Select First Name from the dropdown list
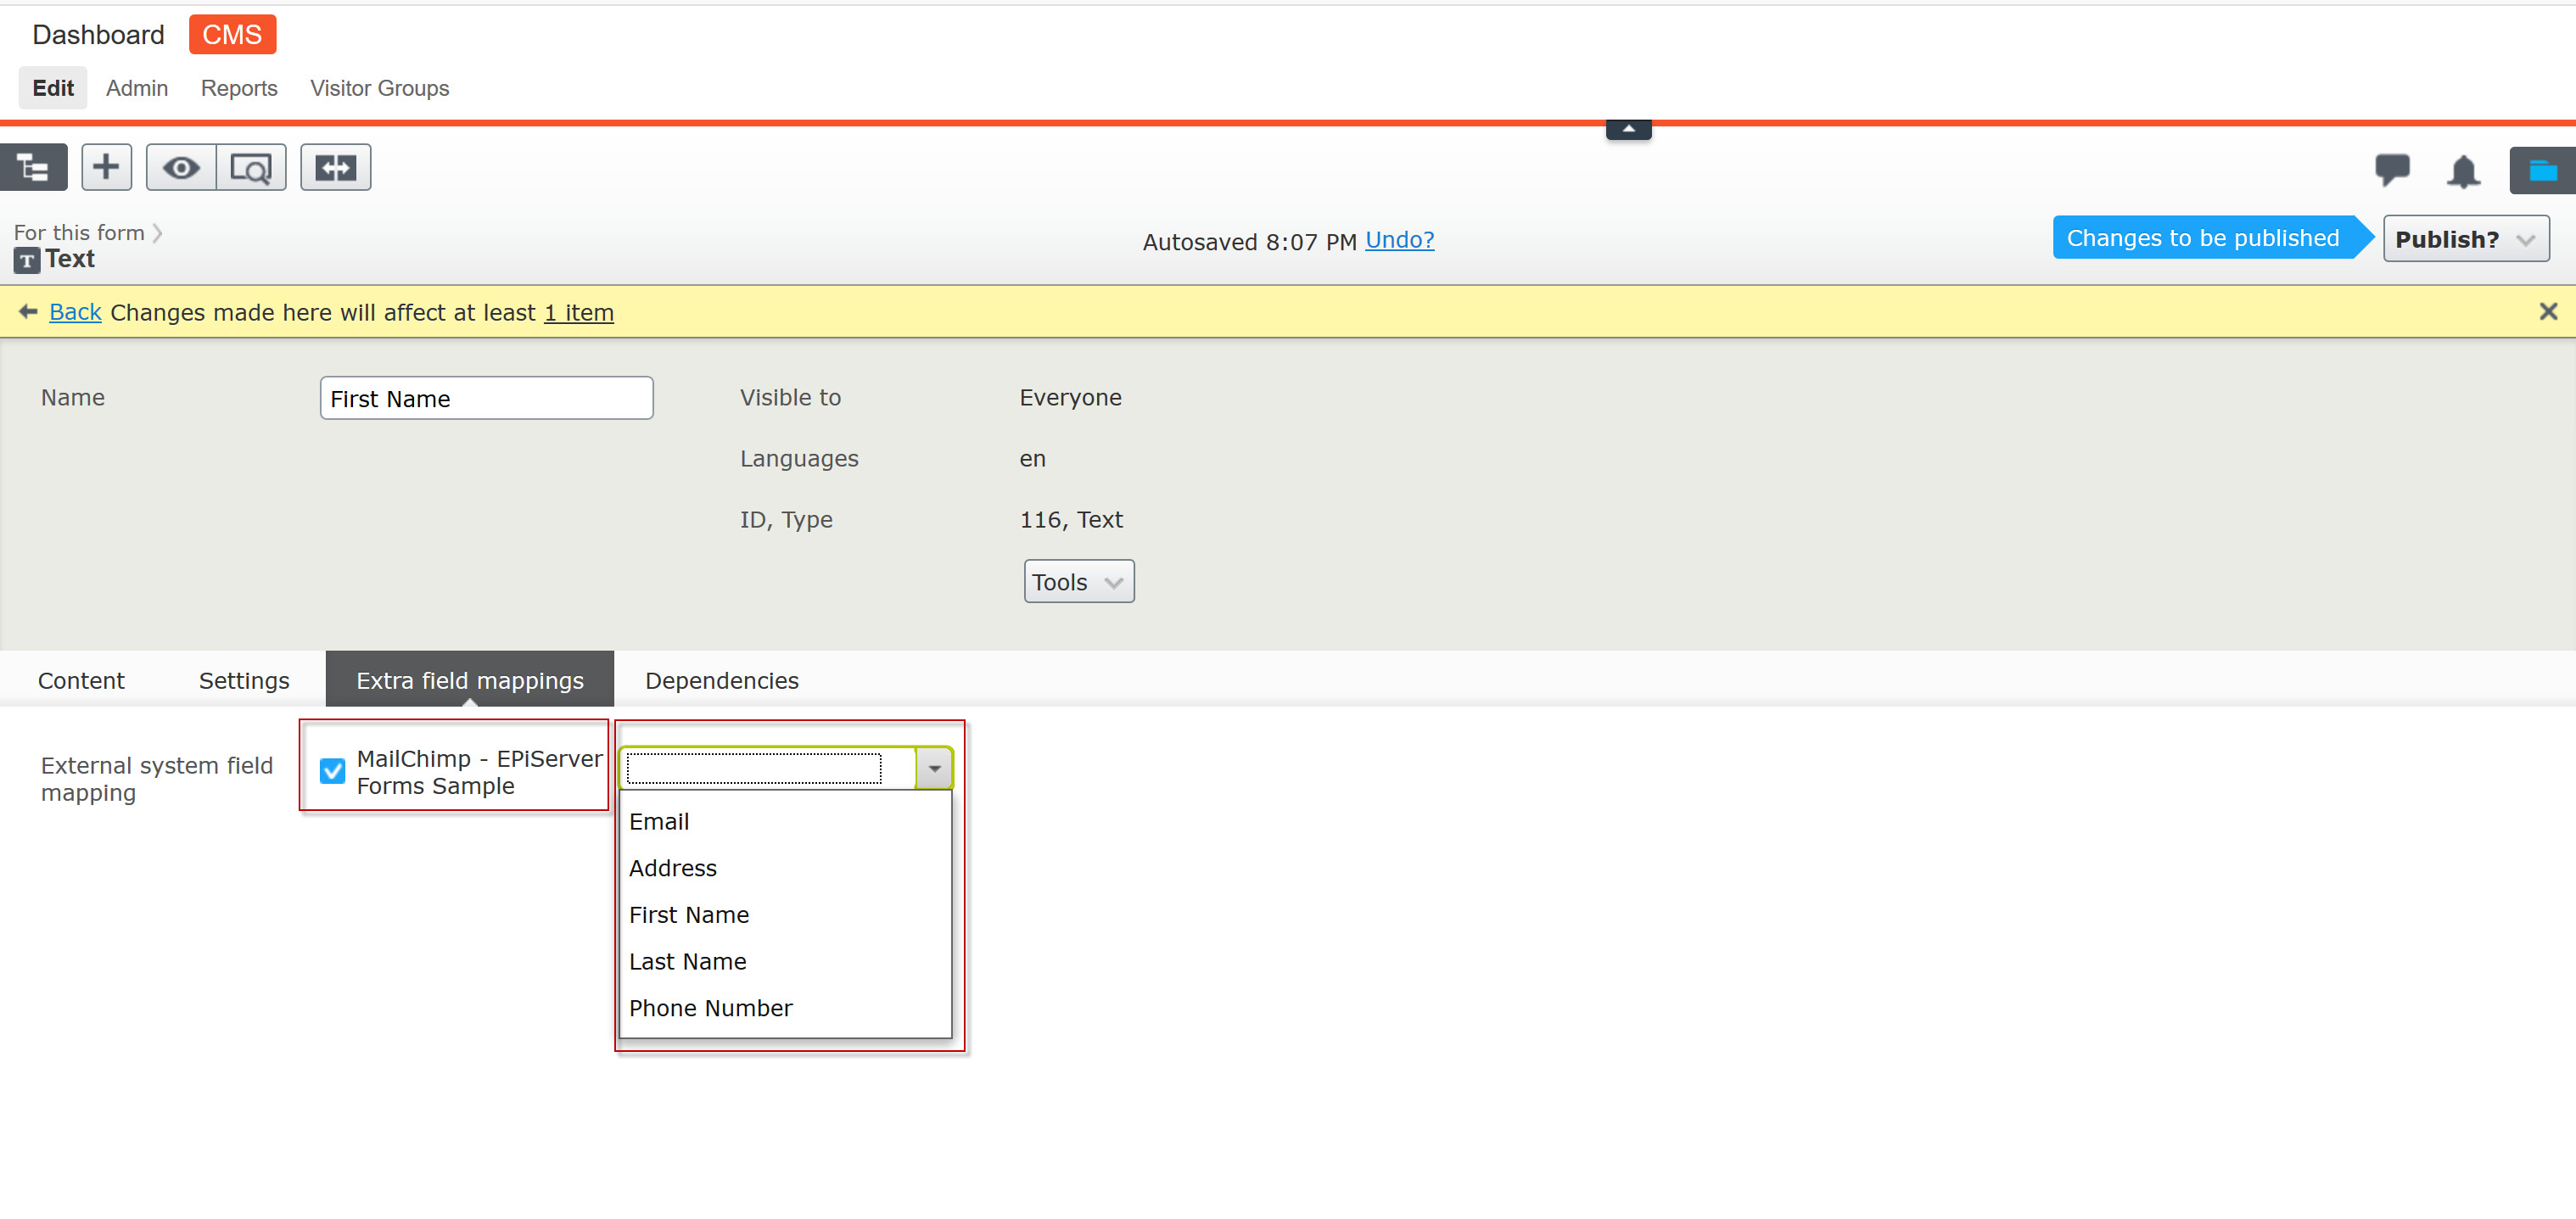The width and height of the screenshot is (2576, 1219). (689, 914)
